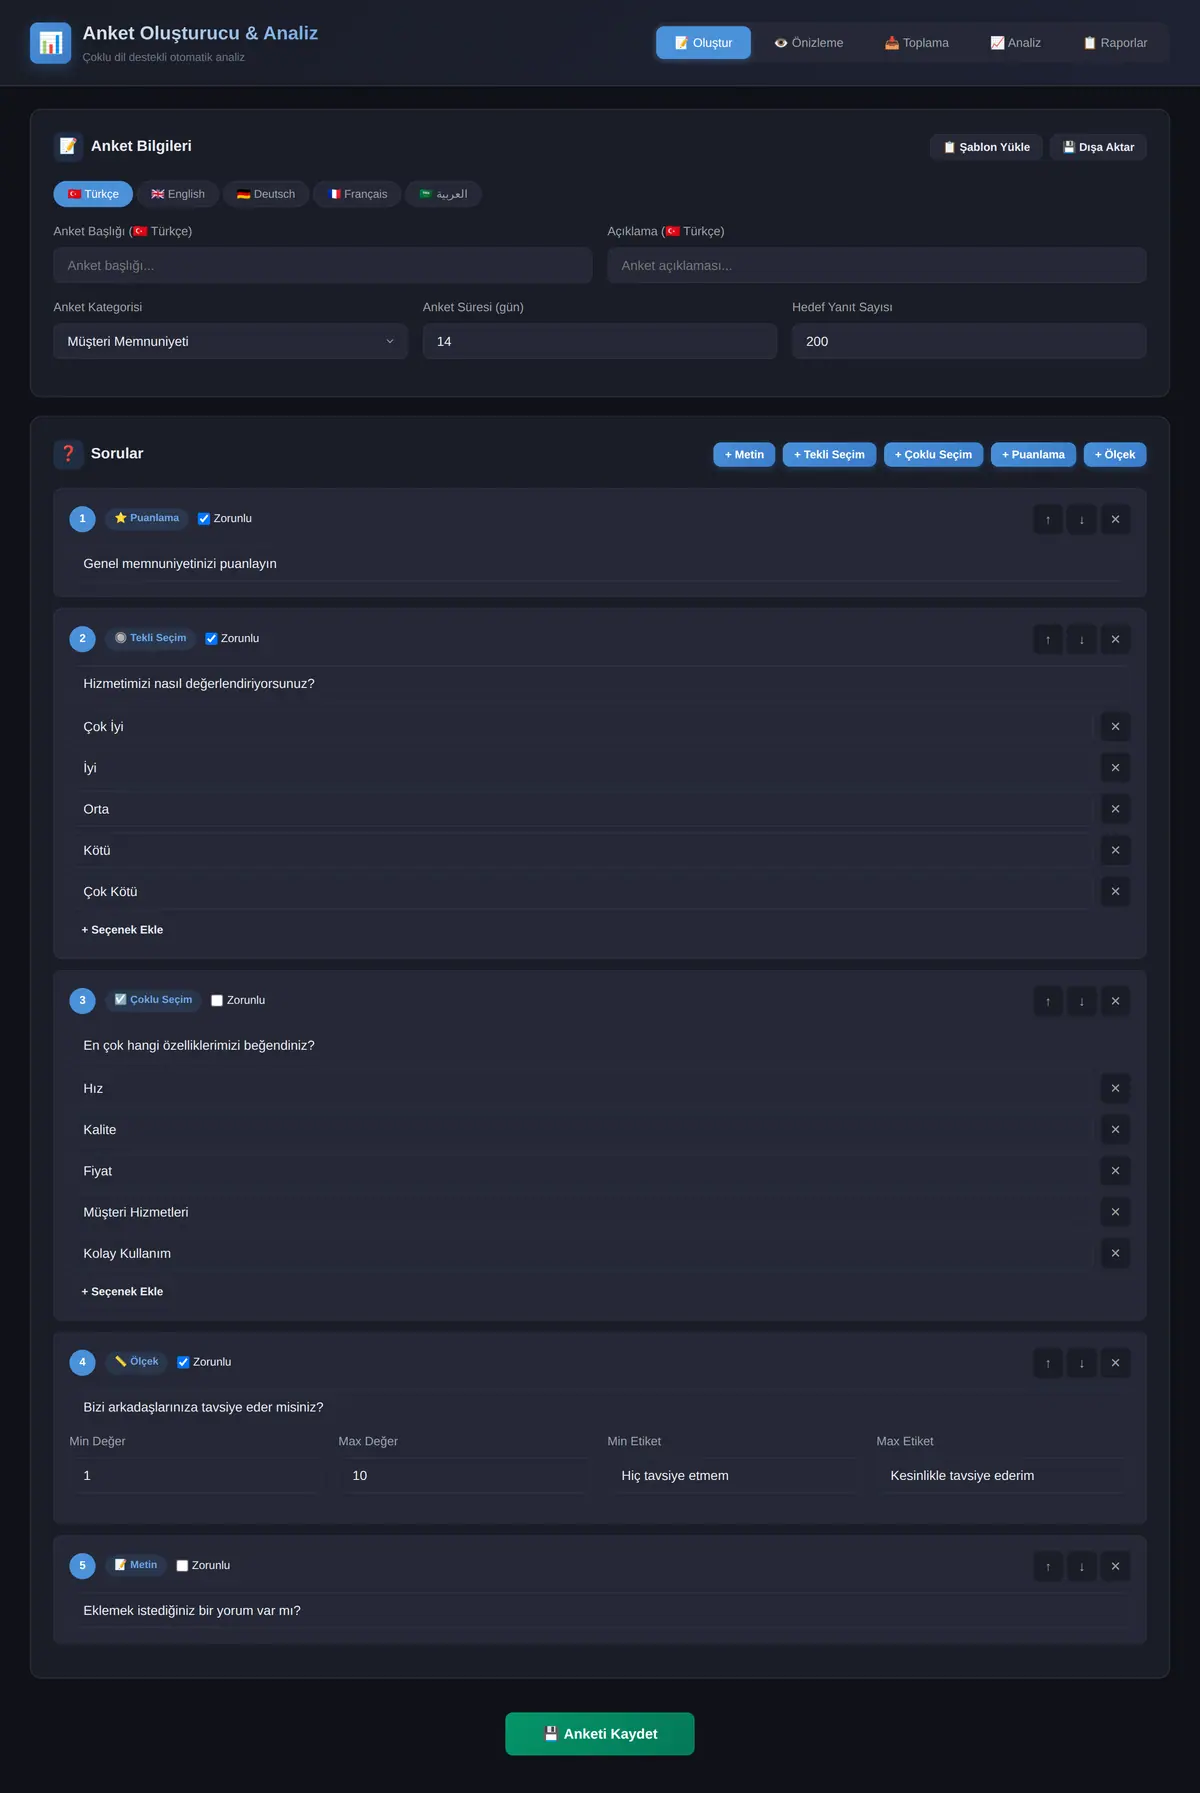Click Şablon Yükle button
1200x1793 pixels.
[986, 147]
